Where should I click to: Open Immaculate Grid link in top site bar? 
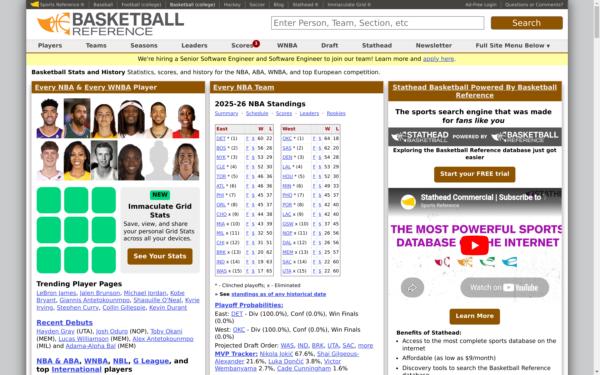[349, 5]
